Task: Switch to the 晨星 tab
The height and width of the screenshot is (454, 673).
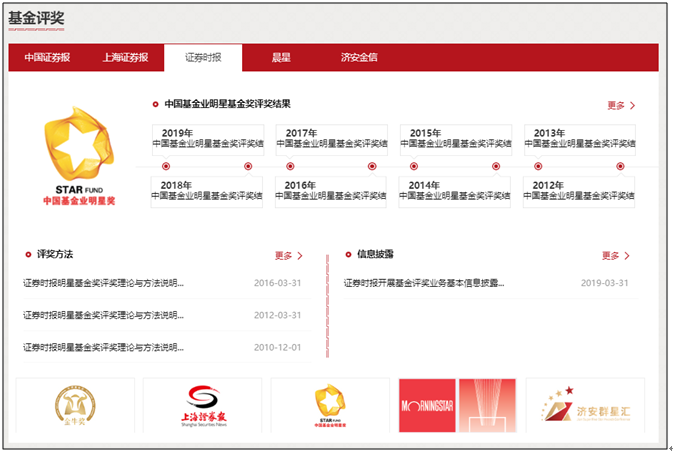Action: [x=281, y=57]
